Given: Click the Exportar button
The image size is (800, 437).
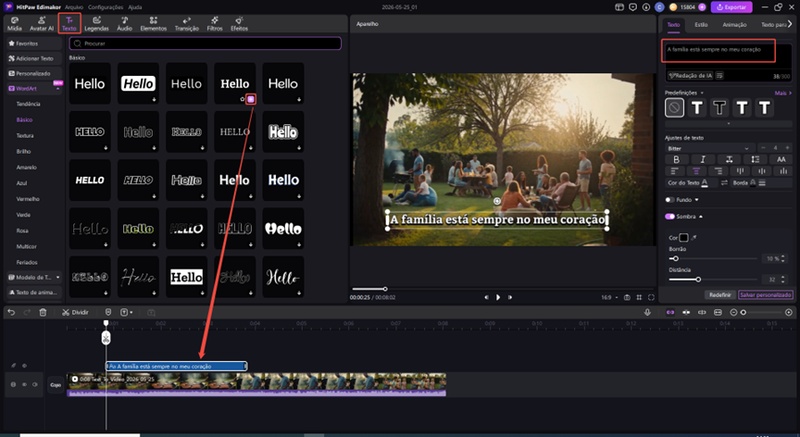Looking at the screenshot, I should pos(732,7).
